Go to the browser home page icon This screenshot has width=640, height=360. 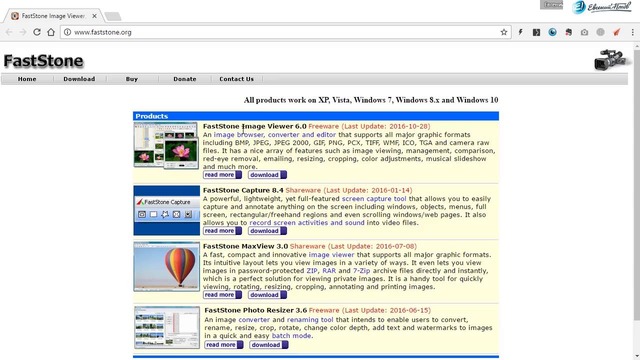(51, 32)
